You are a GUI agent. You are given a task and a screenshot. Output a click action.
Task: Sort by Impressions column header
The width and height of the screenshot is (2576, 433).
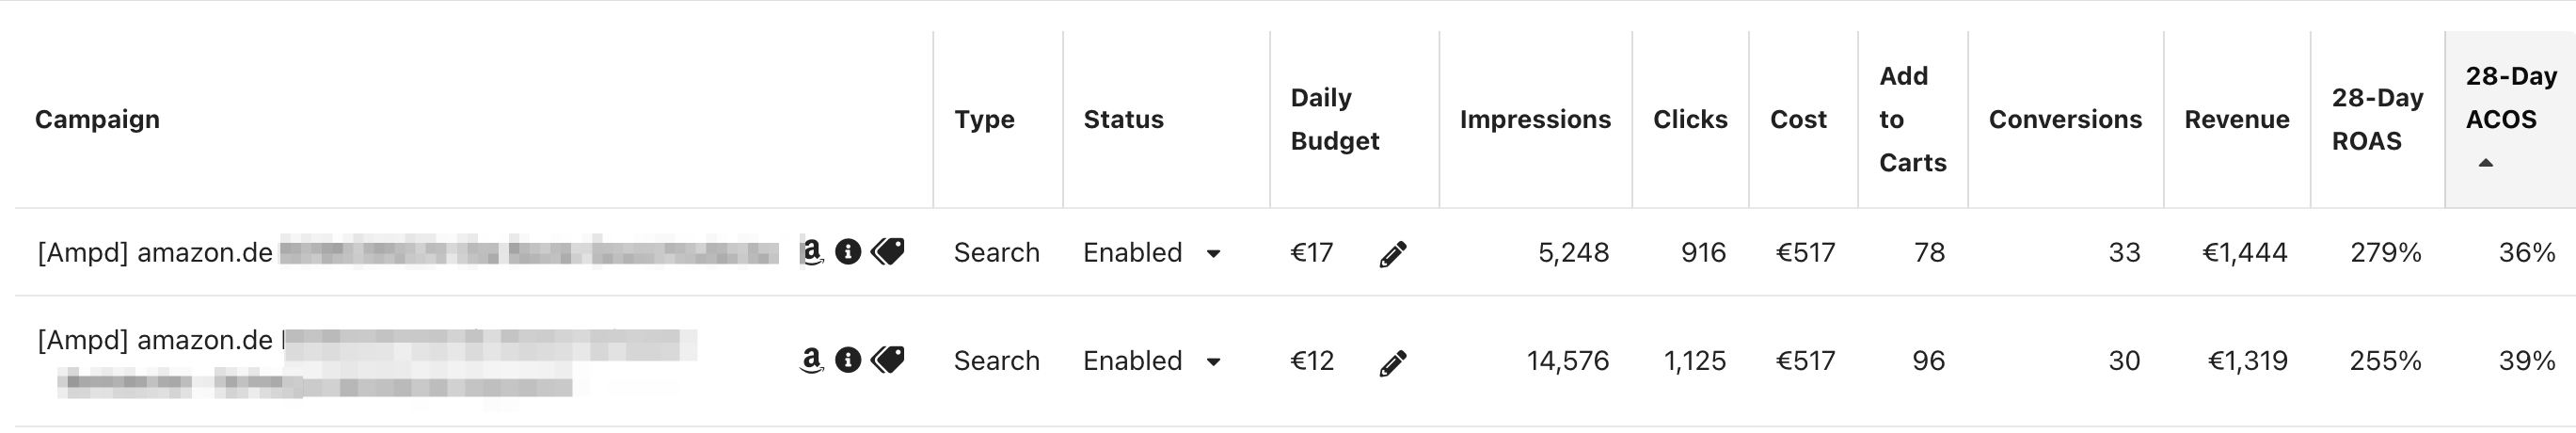point(1535,119)
